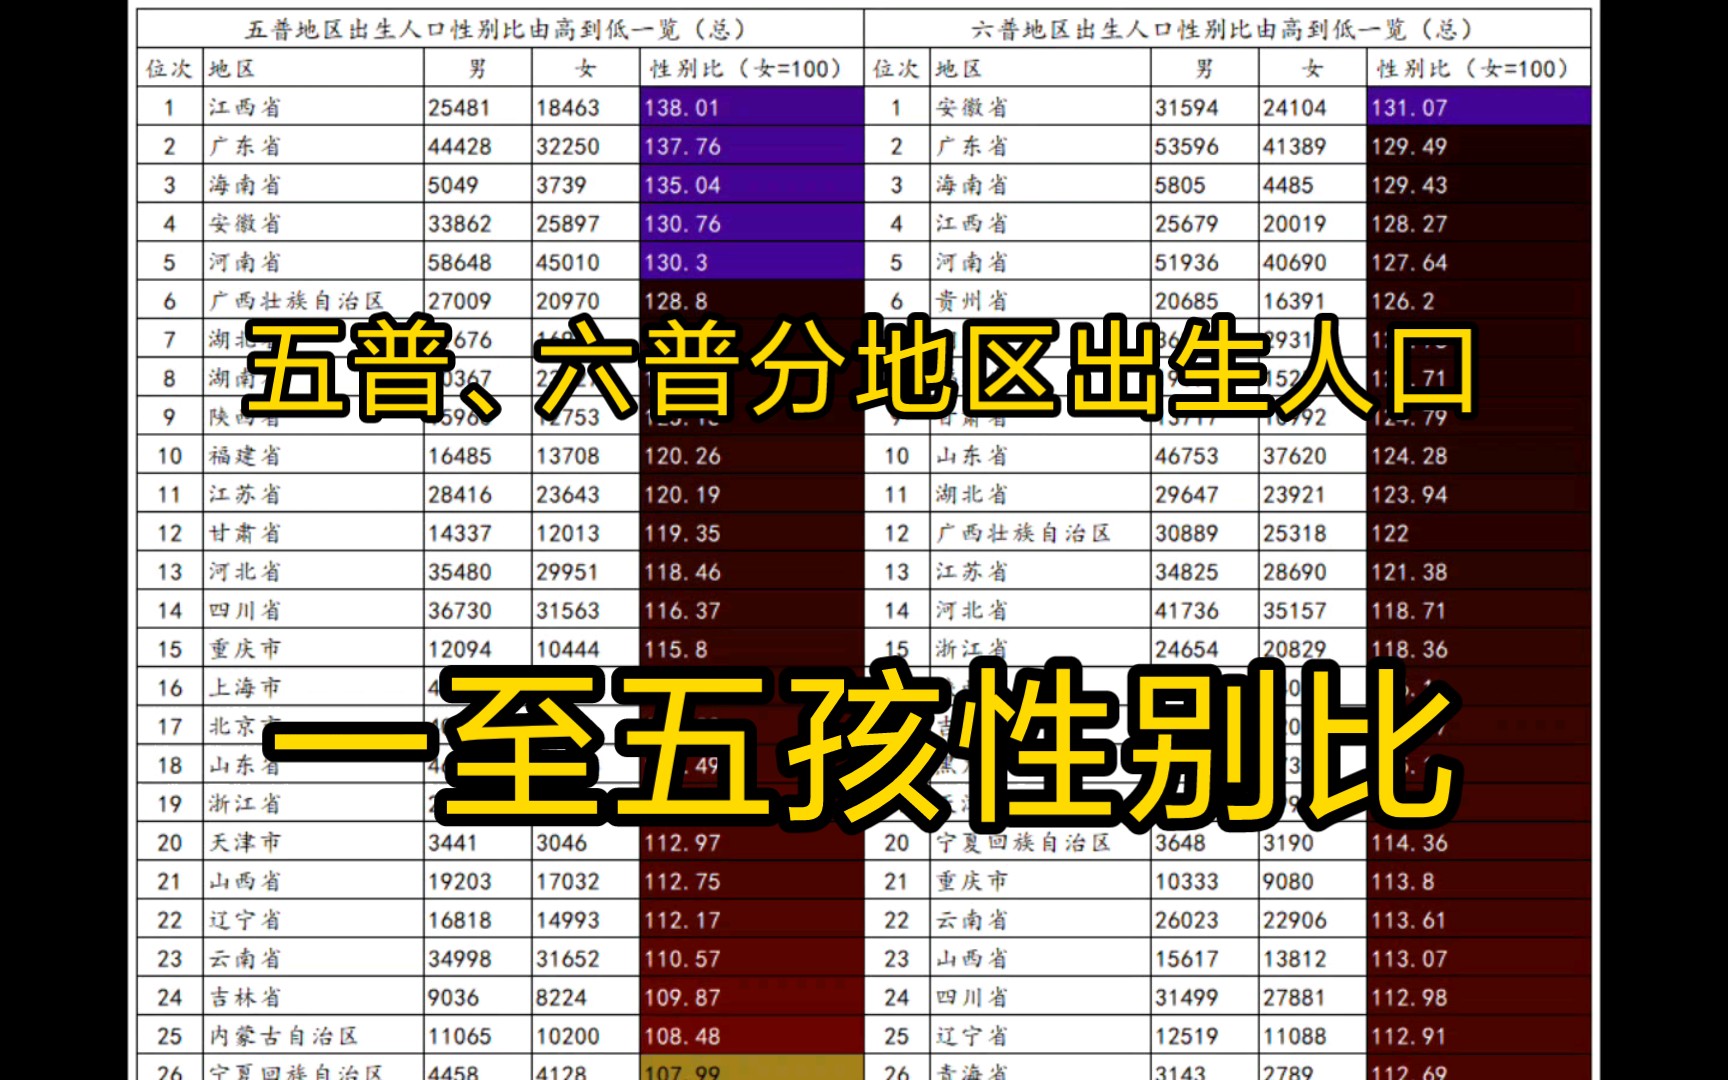
Task: Click the ratio value 112.91
Action: click(1409, 1037)
